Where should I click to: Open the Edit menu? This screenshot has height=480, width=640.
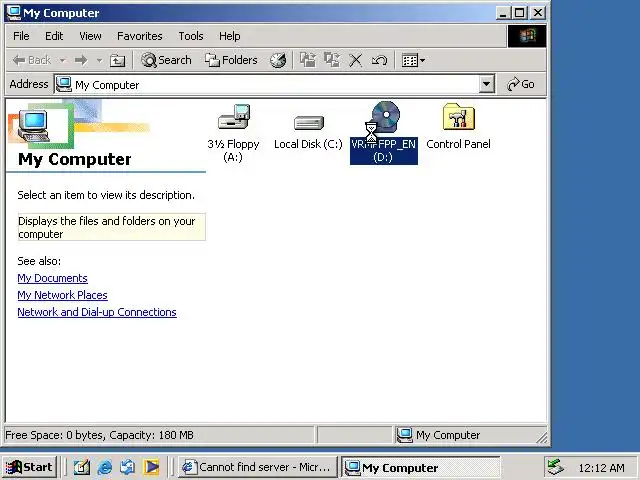(x=54, y=36)
